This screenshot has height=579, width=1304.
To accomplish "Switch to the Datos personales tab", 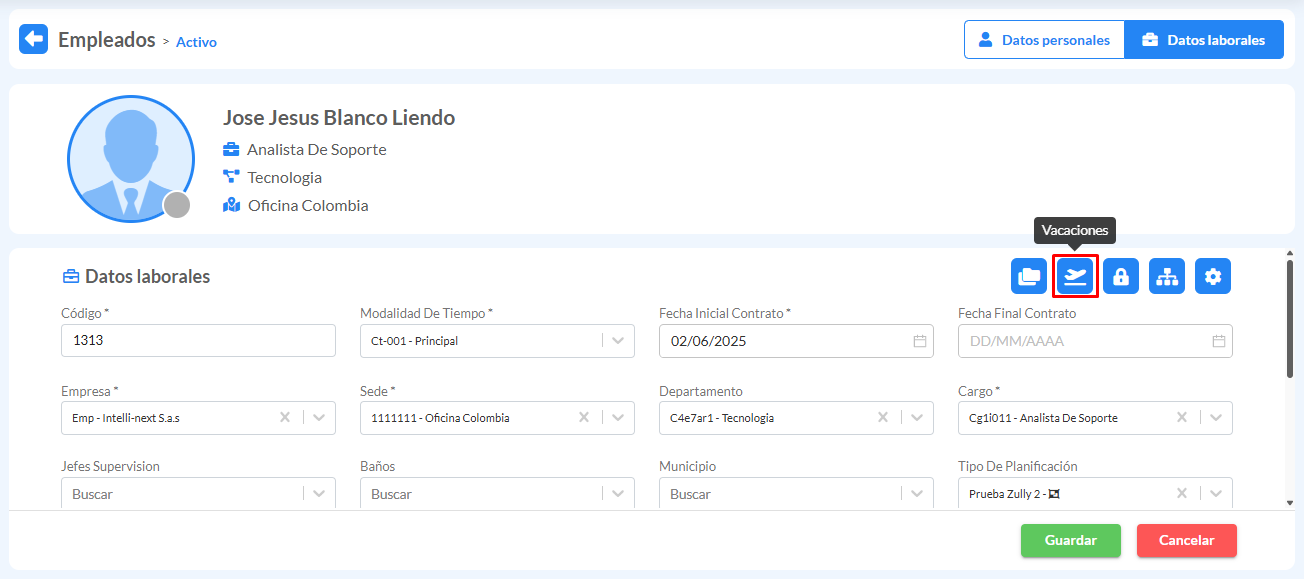I will tap(1044, 40).
